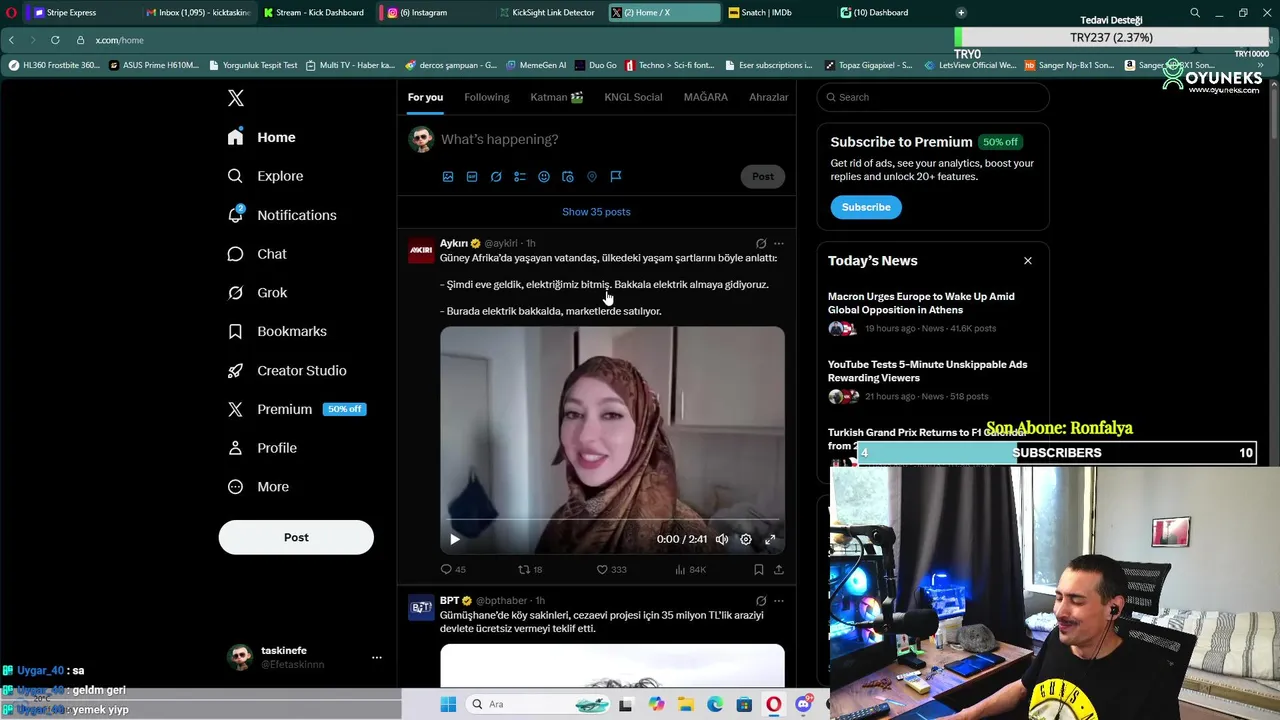The height and width of the screenshot is (720, 1280).
Task: View analytics of Aykırı post (84K)
Action: click(x=690, y=569)
